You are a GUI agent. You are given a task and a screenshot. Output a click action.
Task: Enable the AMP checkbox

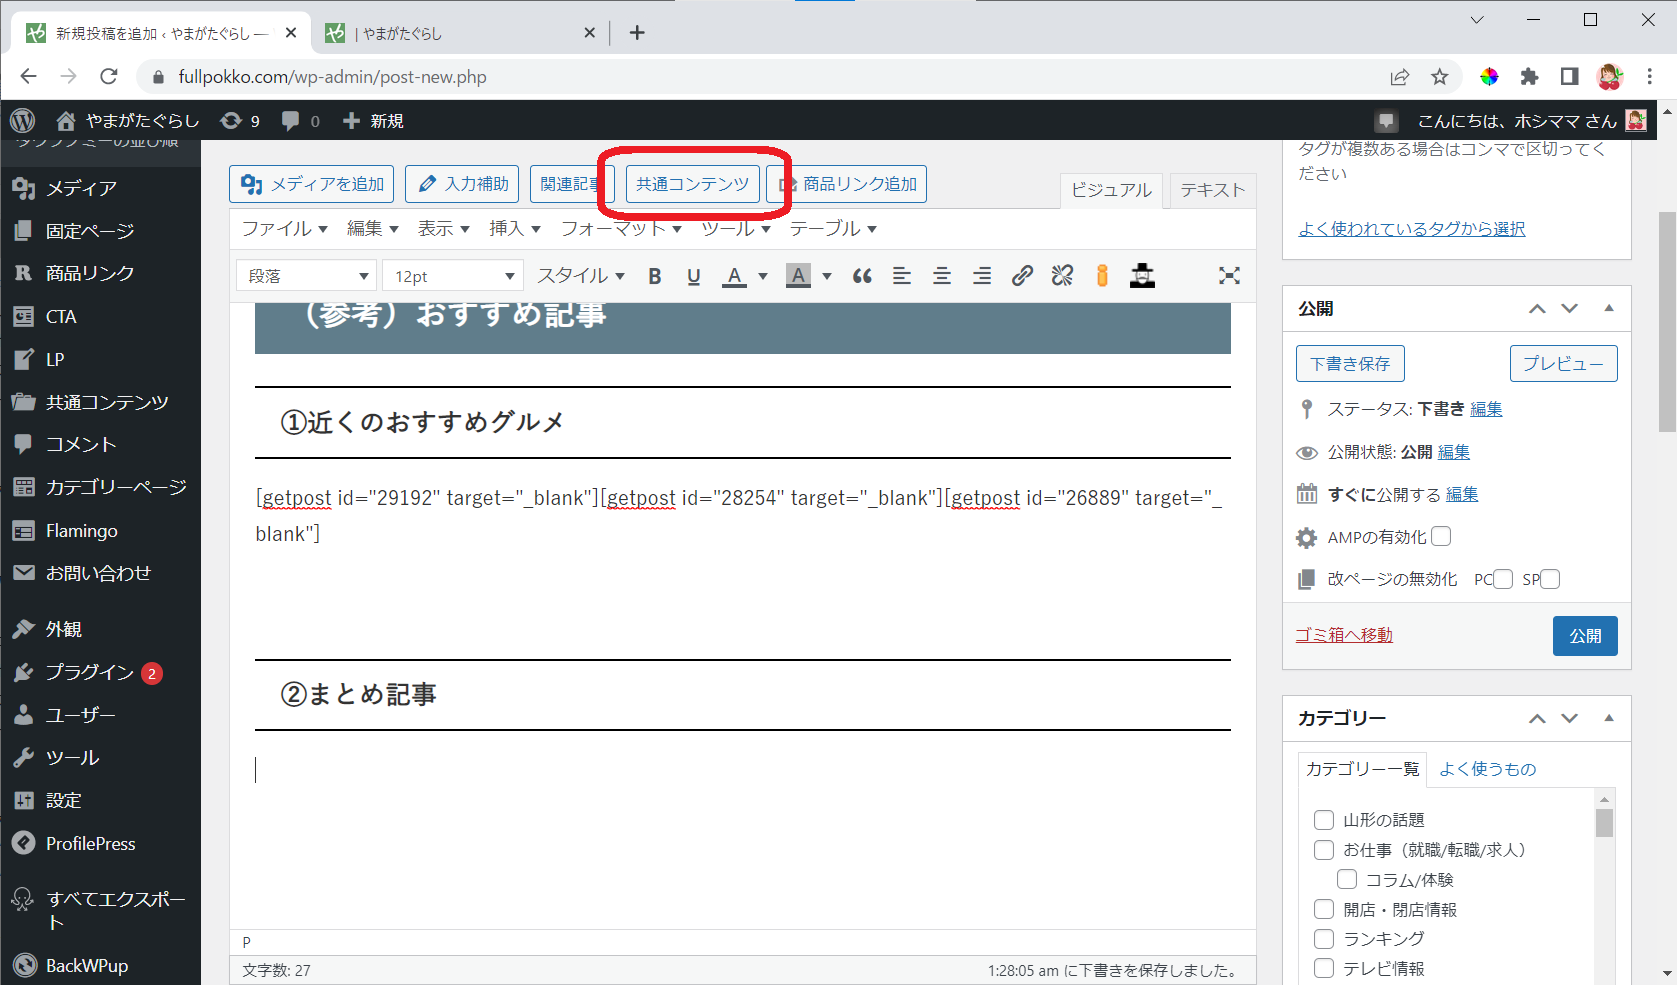tap(1441, 537)
